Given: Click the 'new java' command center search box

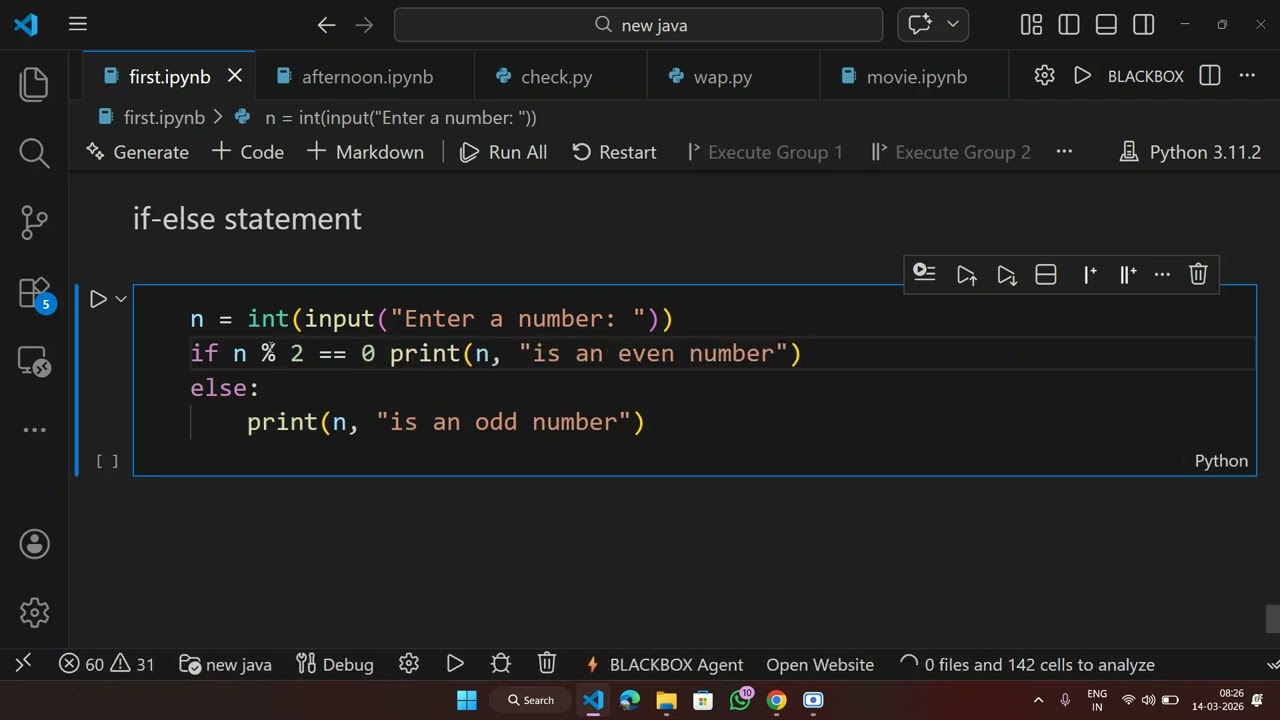Looking at the screenshot, I should click(x=638, y=25).
